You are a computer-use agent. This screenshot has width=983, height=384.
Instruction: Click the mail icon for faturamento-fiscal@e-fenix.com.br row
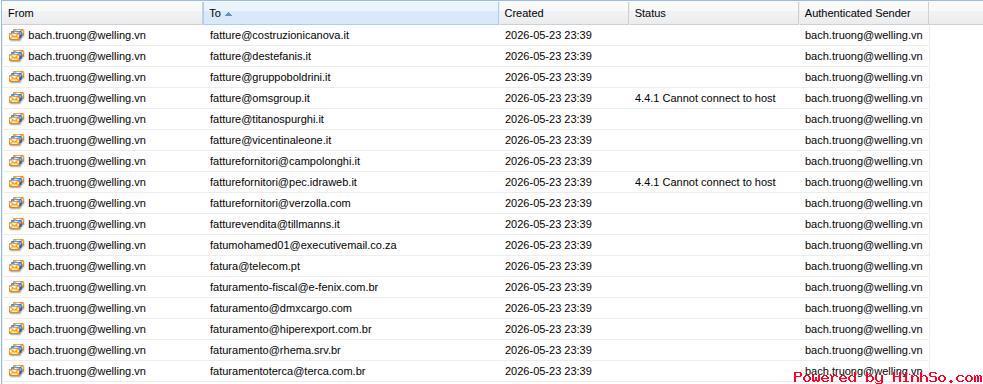16,287
